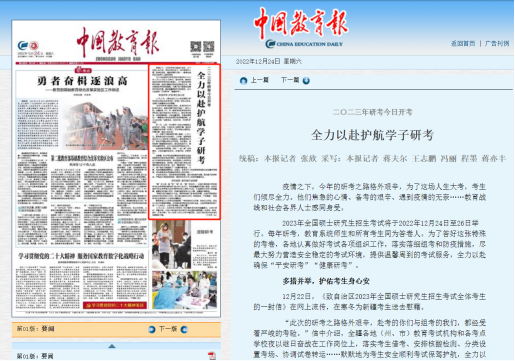The width and height of the screenshot is (515, 361).
Task: Open the 勇者奋楫逐浪高 headline article on newspaper
Action: (82, 81)
